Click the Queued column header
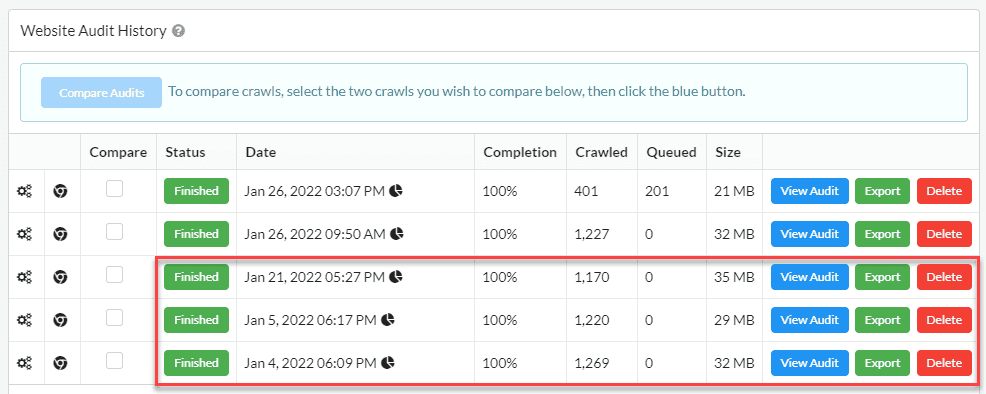Image resolution: width=986 pixels, height=394 pixels. (x=671, y=152)
